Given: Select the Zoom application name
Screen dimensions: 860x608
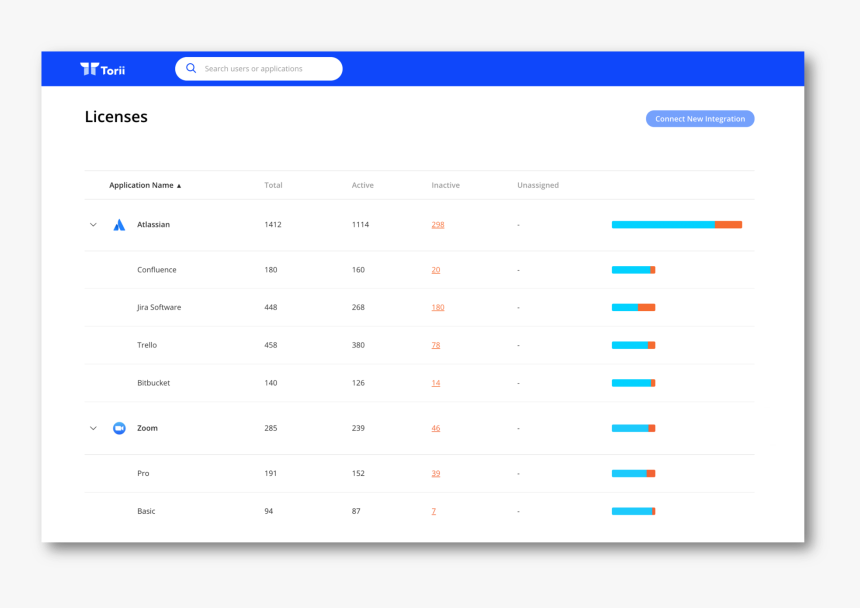Looking at the screenshot, I should click(x=147, y=428).
